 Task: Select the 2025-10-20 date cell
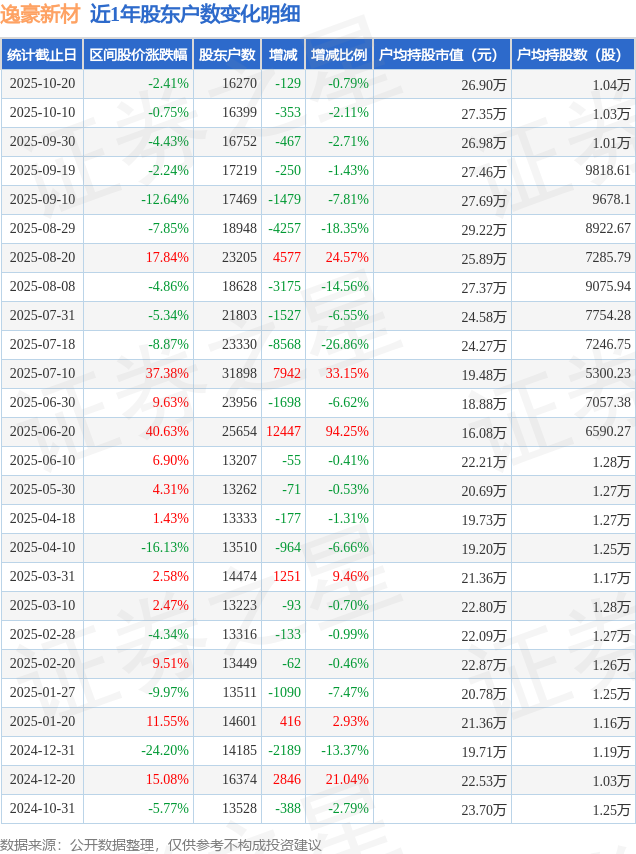[42, 84]
